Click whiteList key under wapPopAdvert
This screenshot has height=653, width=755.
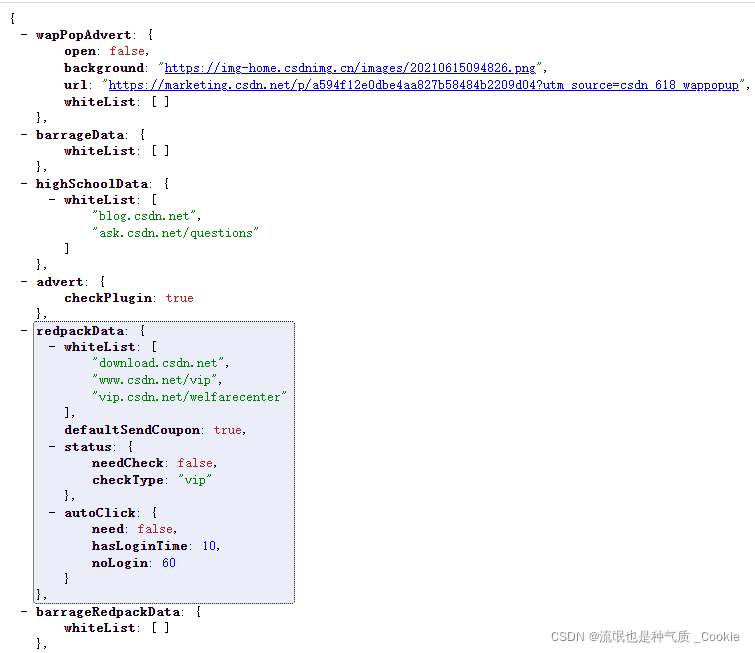coord(99,102)
